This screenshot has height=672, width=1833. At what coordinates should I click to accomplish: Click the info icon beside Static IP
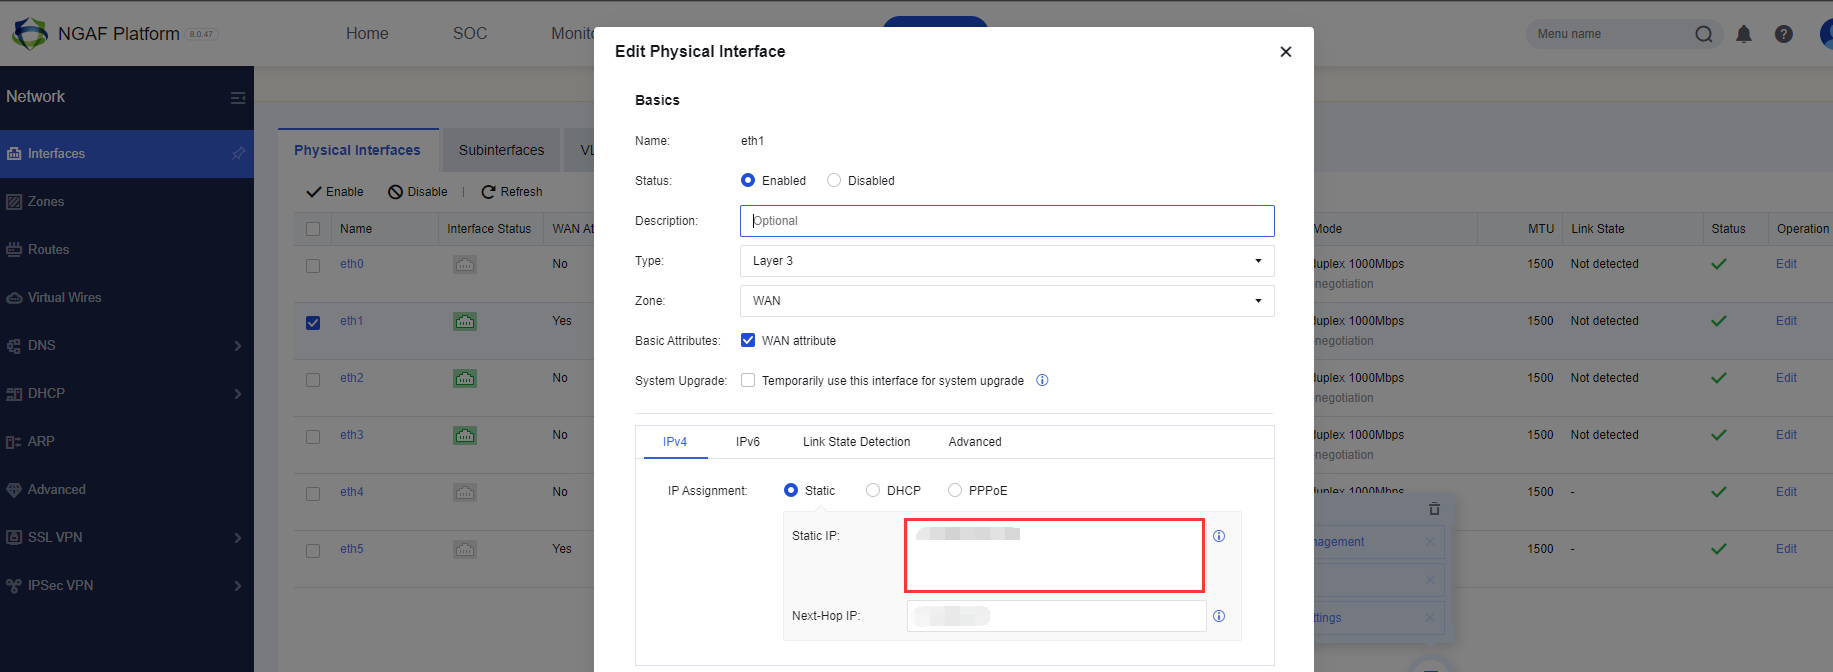point(1218,536)
